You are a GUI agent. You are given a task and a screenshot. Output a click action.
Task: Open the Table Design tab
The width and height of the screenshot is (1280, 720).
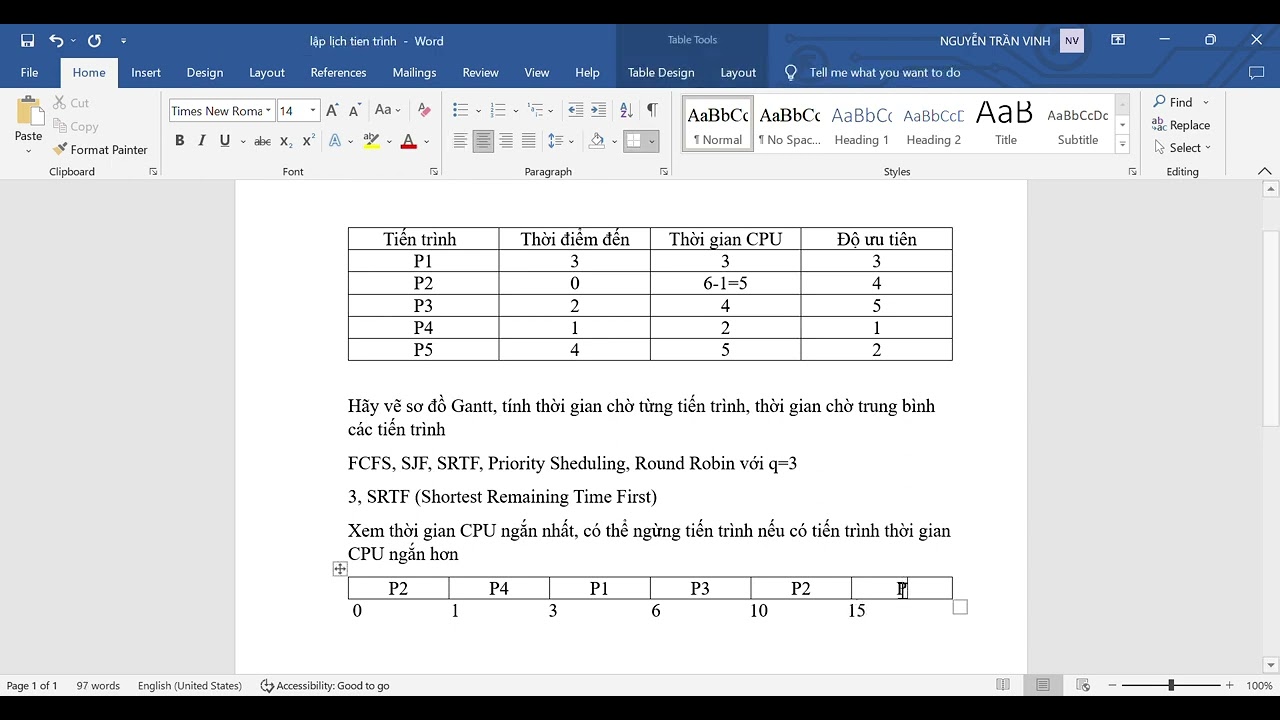click(661, 73)
